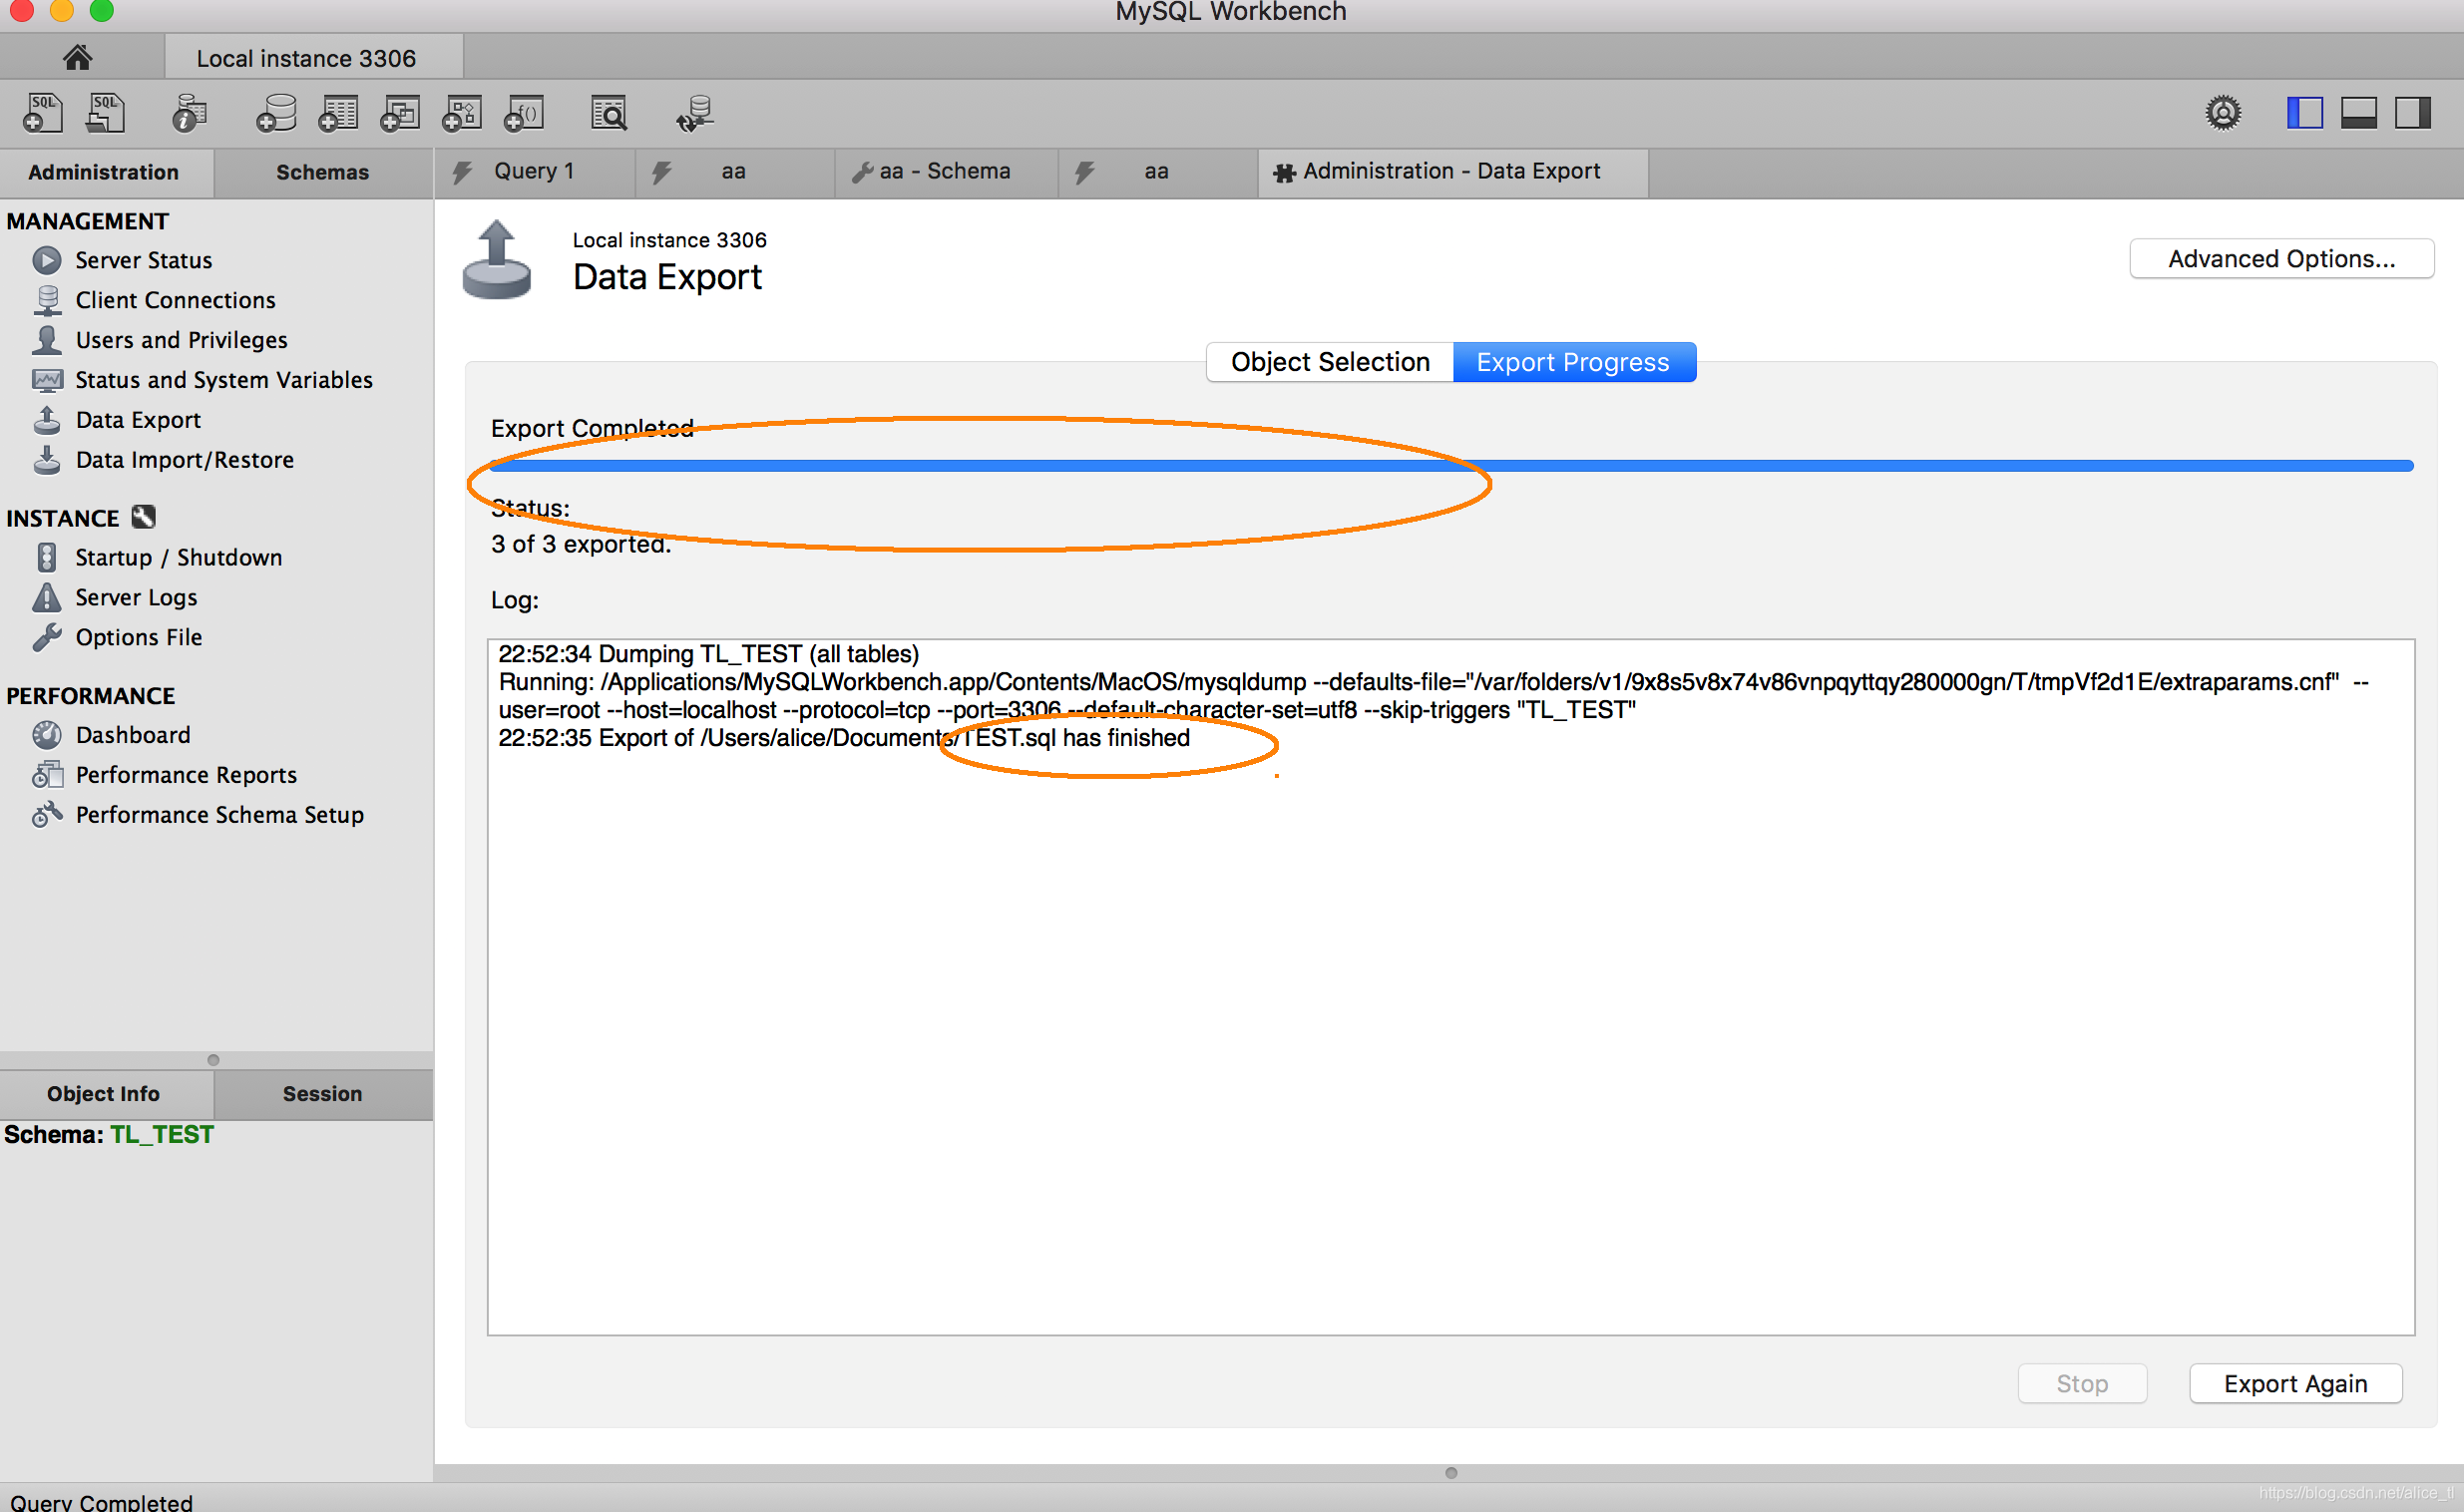2464x1512 pixels.
Task: Toggle the bottom output panel visibility
Action: coord(2358,113)
